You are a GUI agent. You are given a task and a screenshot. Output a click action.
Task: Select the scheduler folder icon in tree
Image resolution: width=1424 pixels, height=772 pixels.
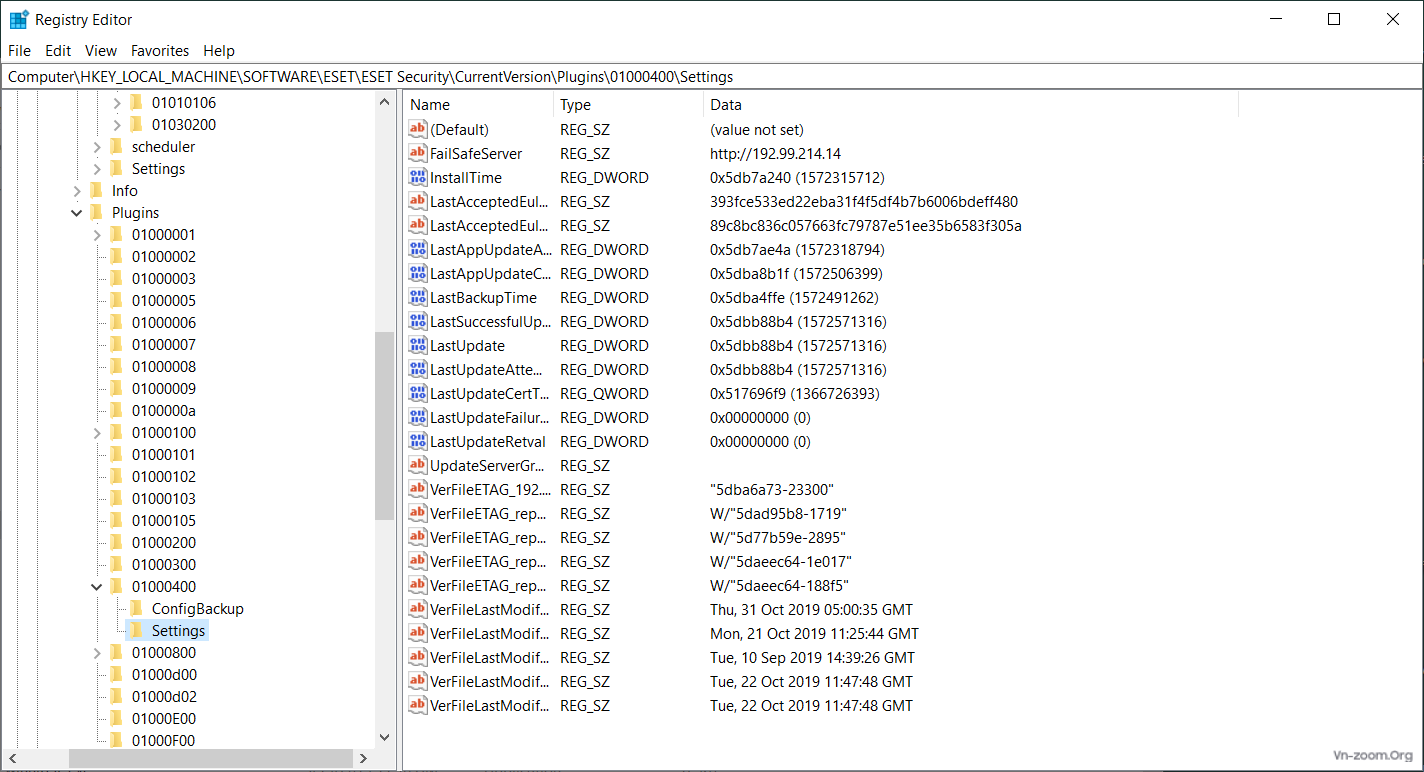coord(117,147)
